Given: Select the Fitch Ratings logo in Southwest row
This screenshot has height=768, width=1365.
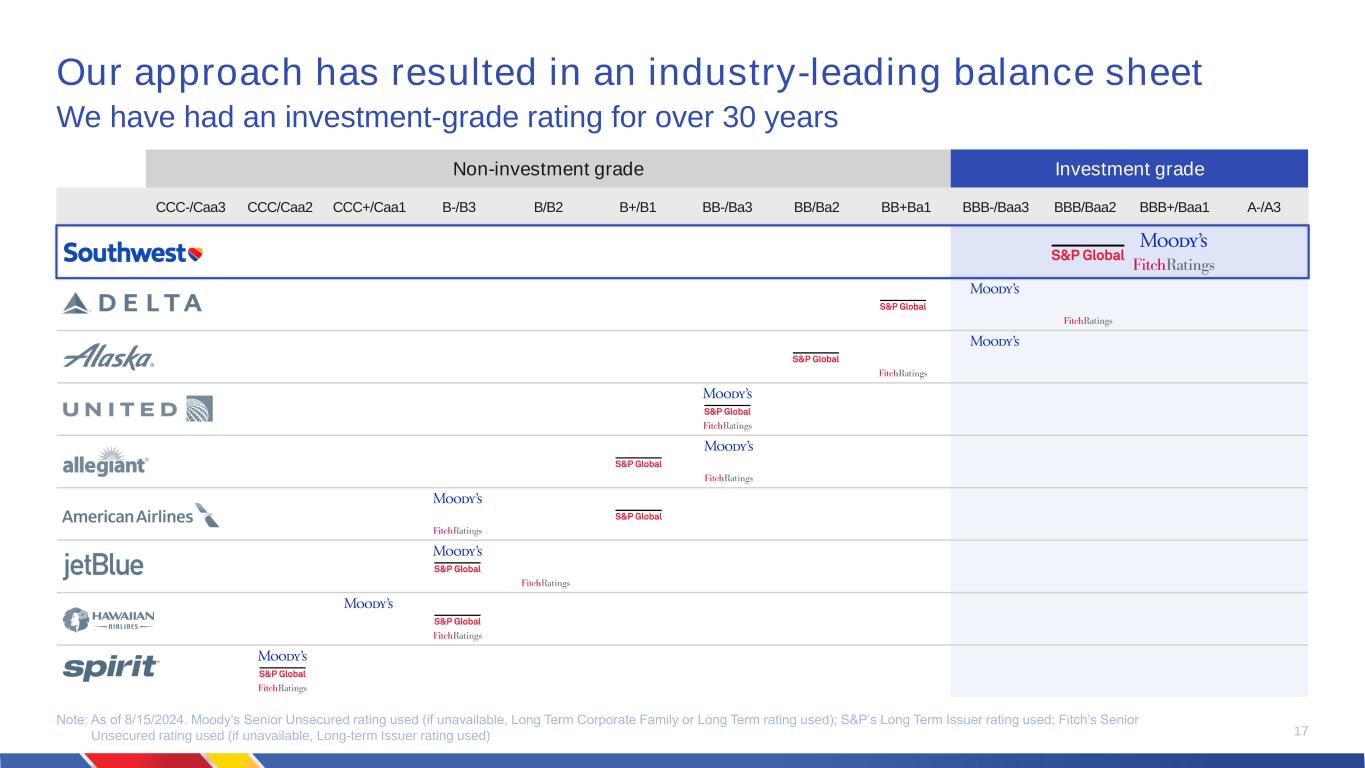Looking at the screenshot, I should point(1173,265).
